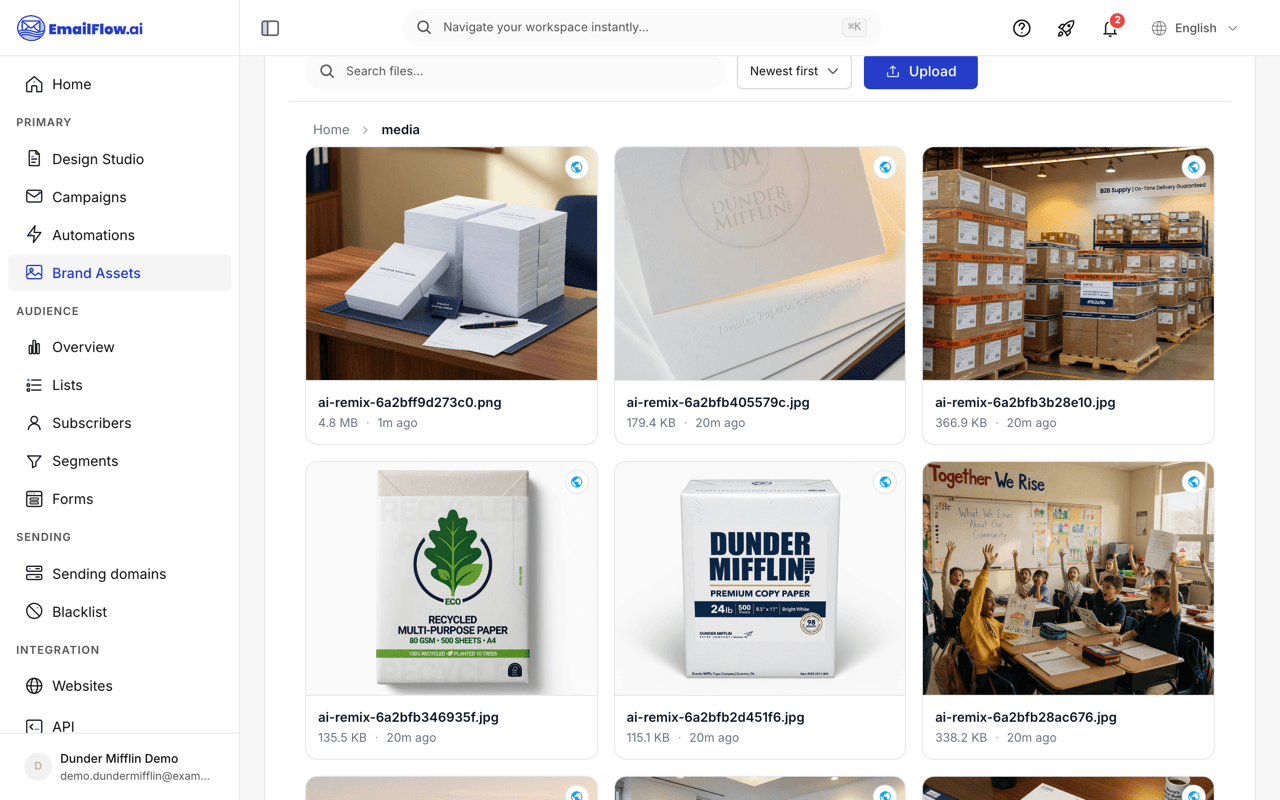Open Dunder Mifflin Demo account menu

(119, 767)
